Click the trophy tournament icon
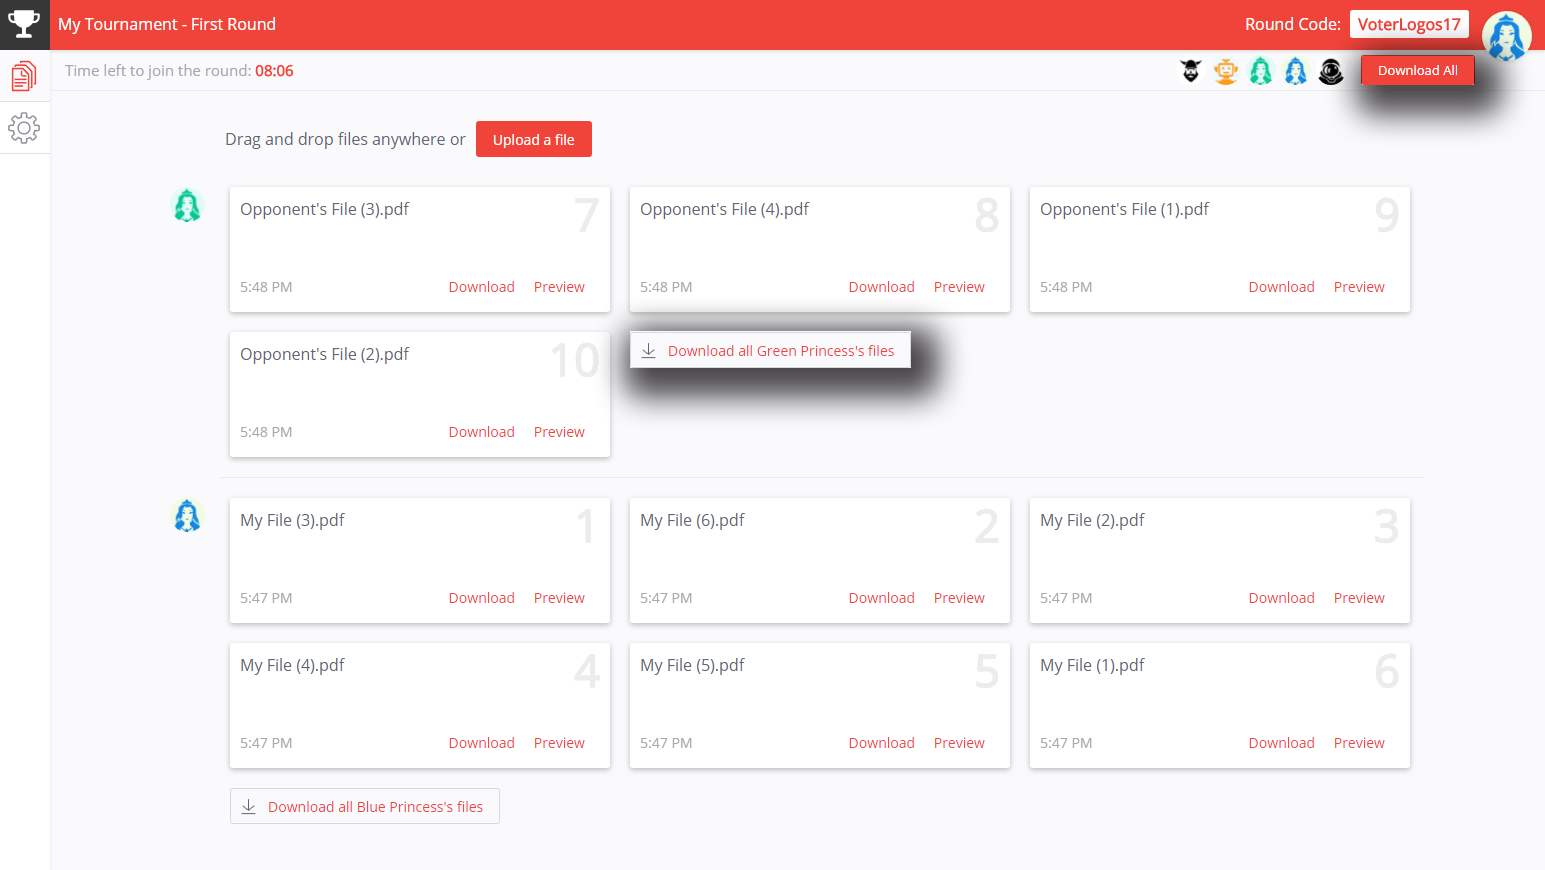1545x870 pixels. click(x=24, y=24)
